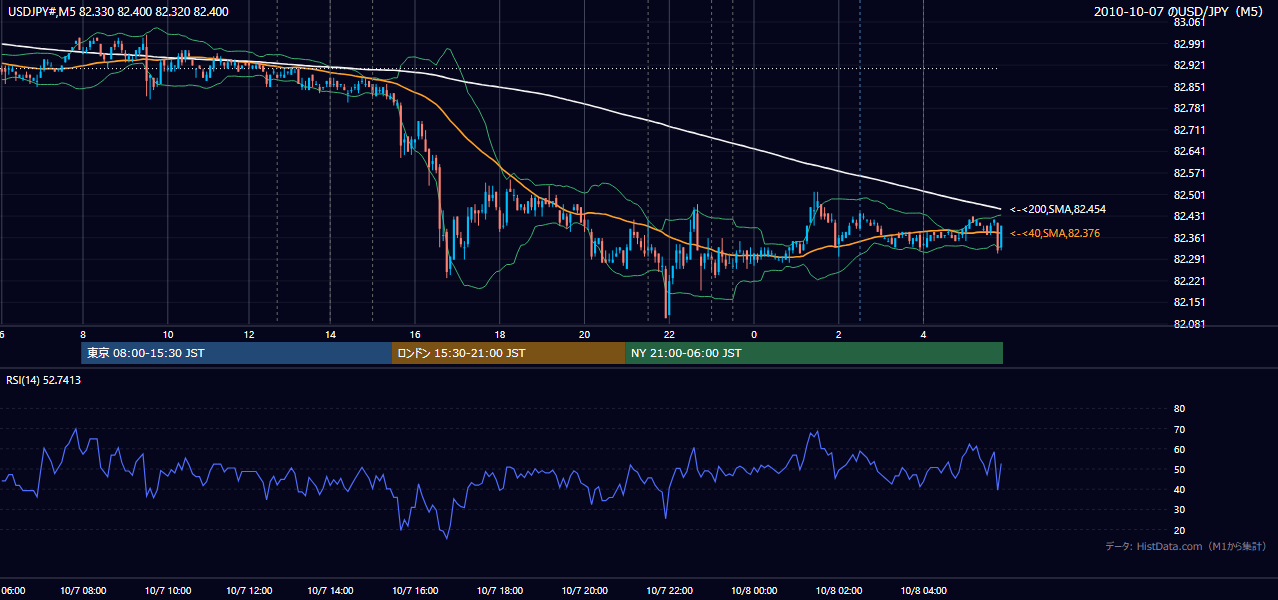Click the date label 10/8 00:00
This screenshot has width=1278, height=600.
click(754, 591)
